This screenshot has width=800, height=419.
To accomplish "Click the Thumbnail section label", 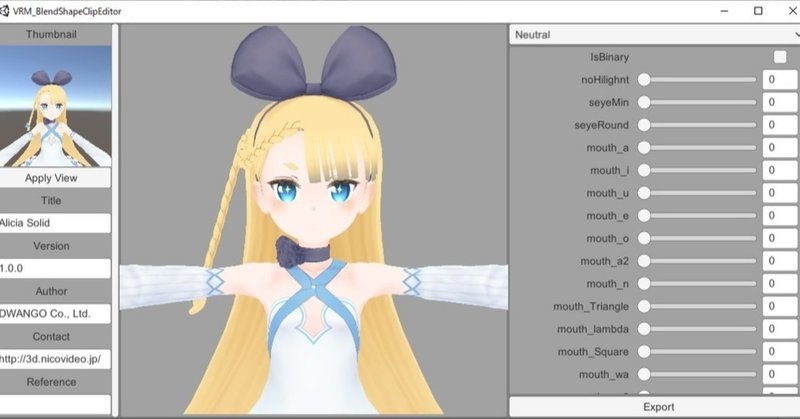I will (x=51, y=34).
